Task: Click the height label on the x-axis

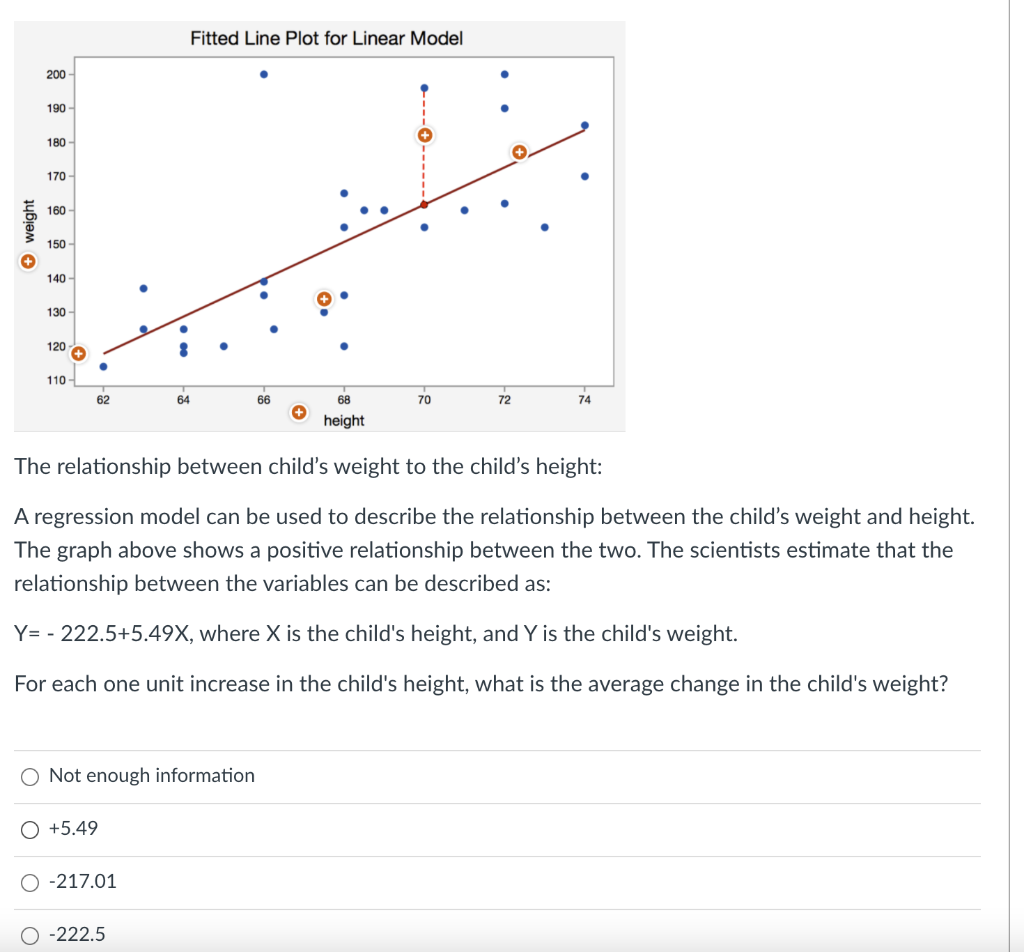Action: coord(345,420)
